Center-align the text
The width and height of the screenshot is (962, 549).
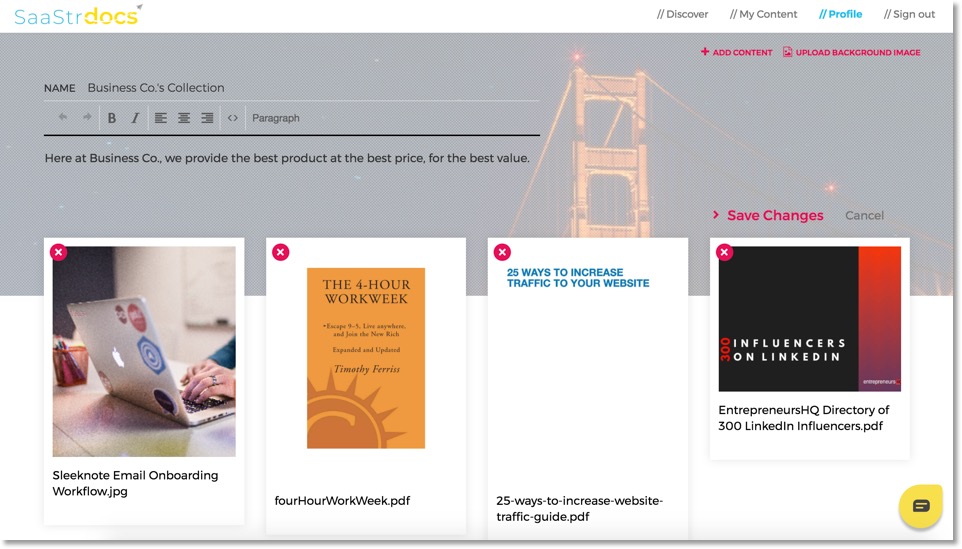184,118
